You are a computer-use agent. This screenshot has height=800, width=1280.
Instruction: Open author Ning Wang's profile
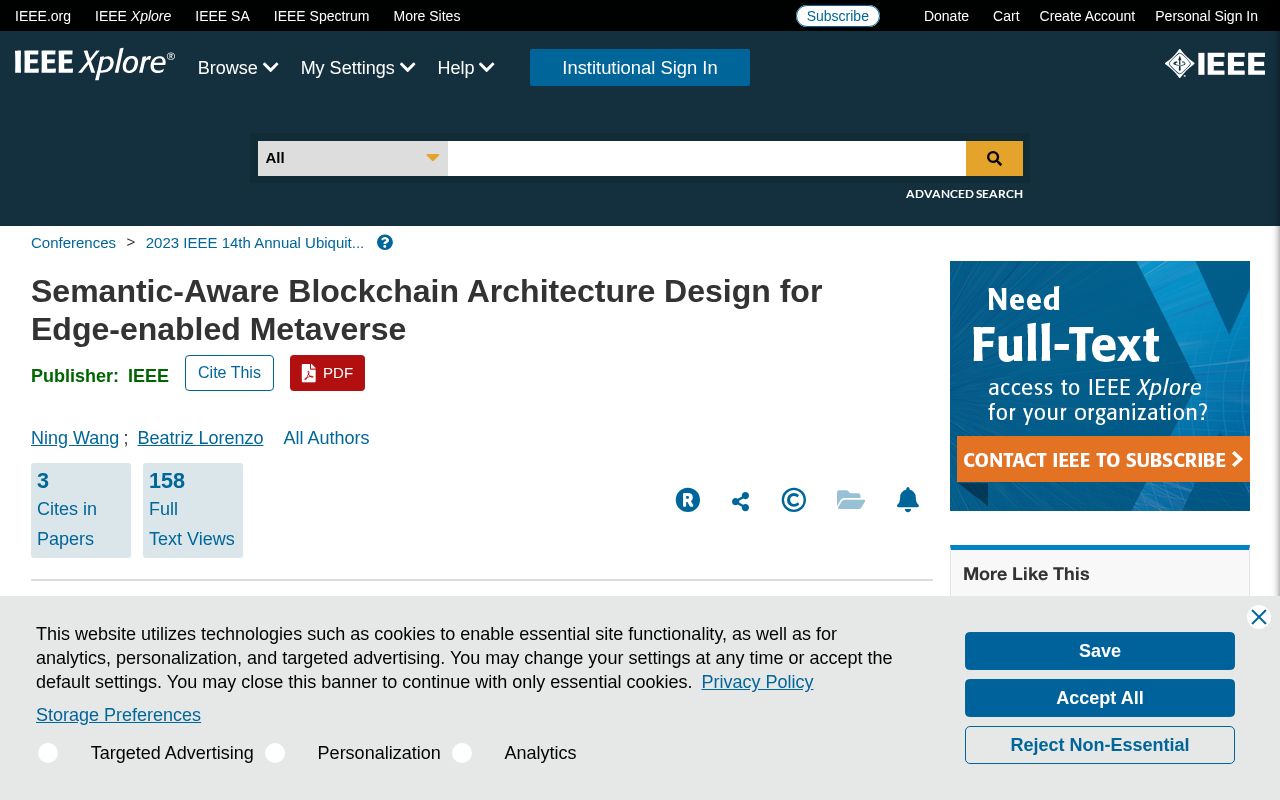75,438
